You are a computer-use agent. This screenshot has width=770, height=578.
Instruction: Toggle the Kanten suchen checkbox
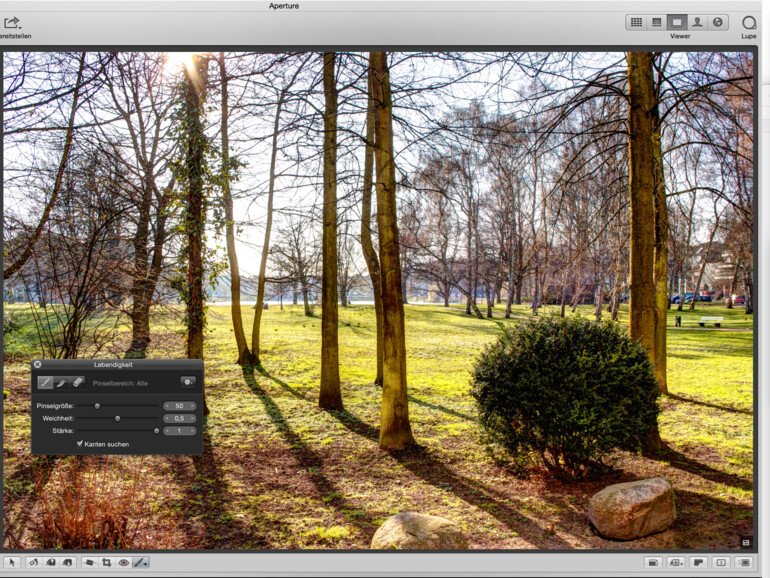pyautogui.click(x=80, y=443)
